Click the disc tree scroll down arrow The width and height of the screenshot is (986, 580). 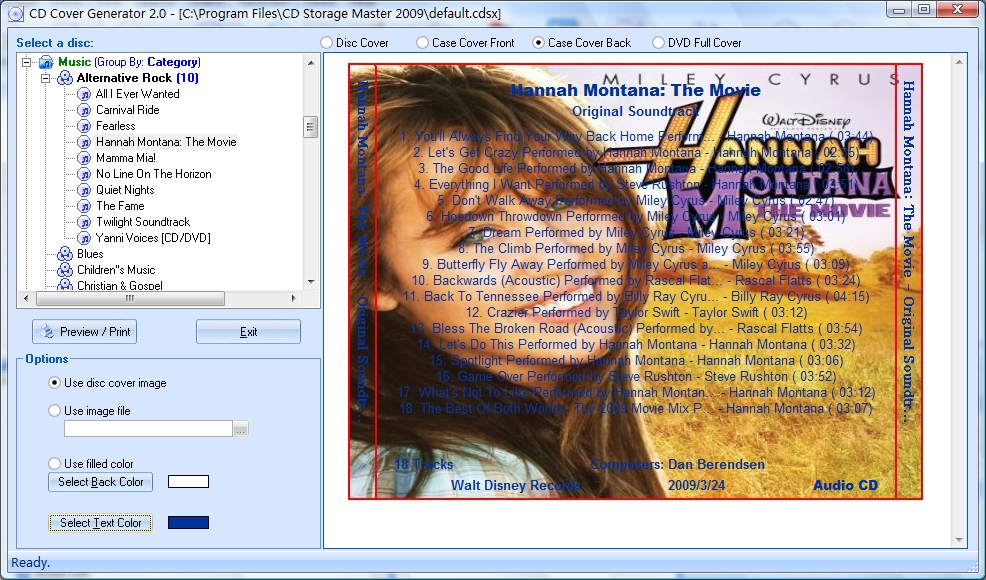coord(311,282)
